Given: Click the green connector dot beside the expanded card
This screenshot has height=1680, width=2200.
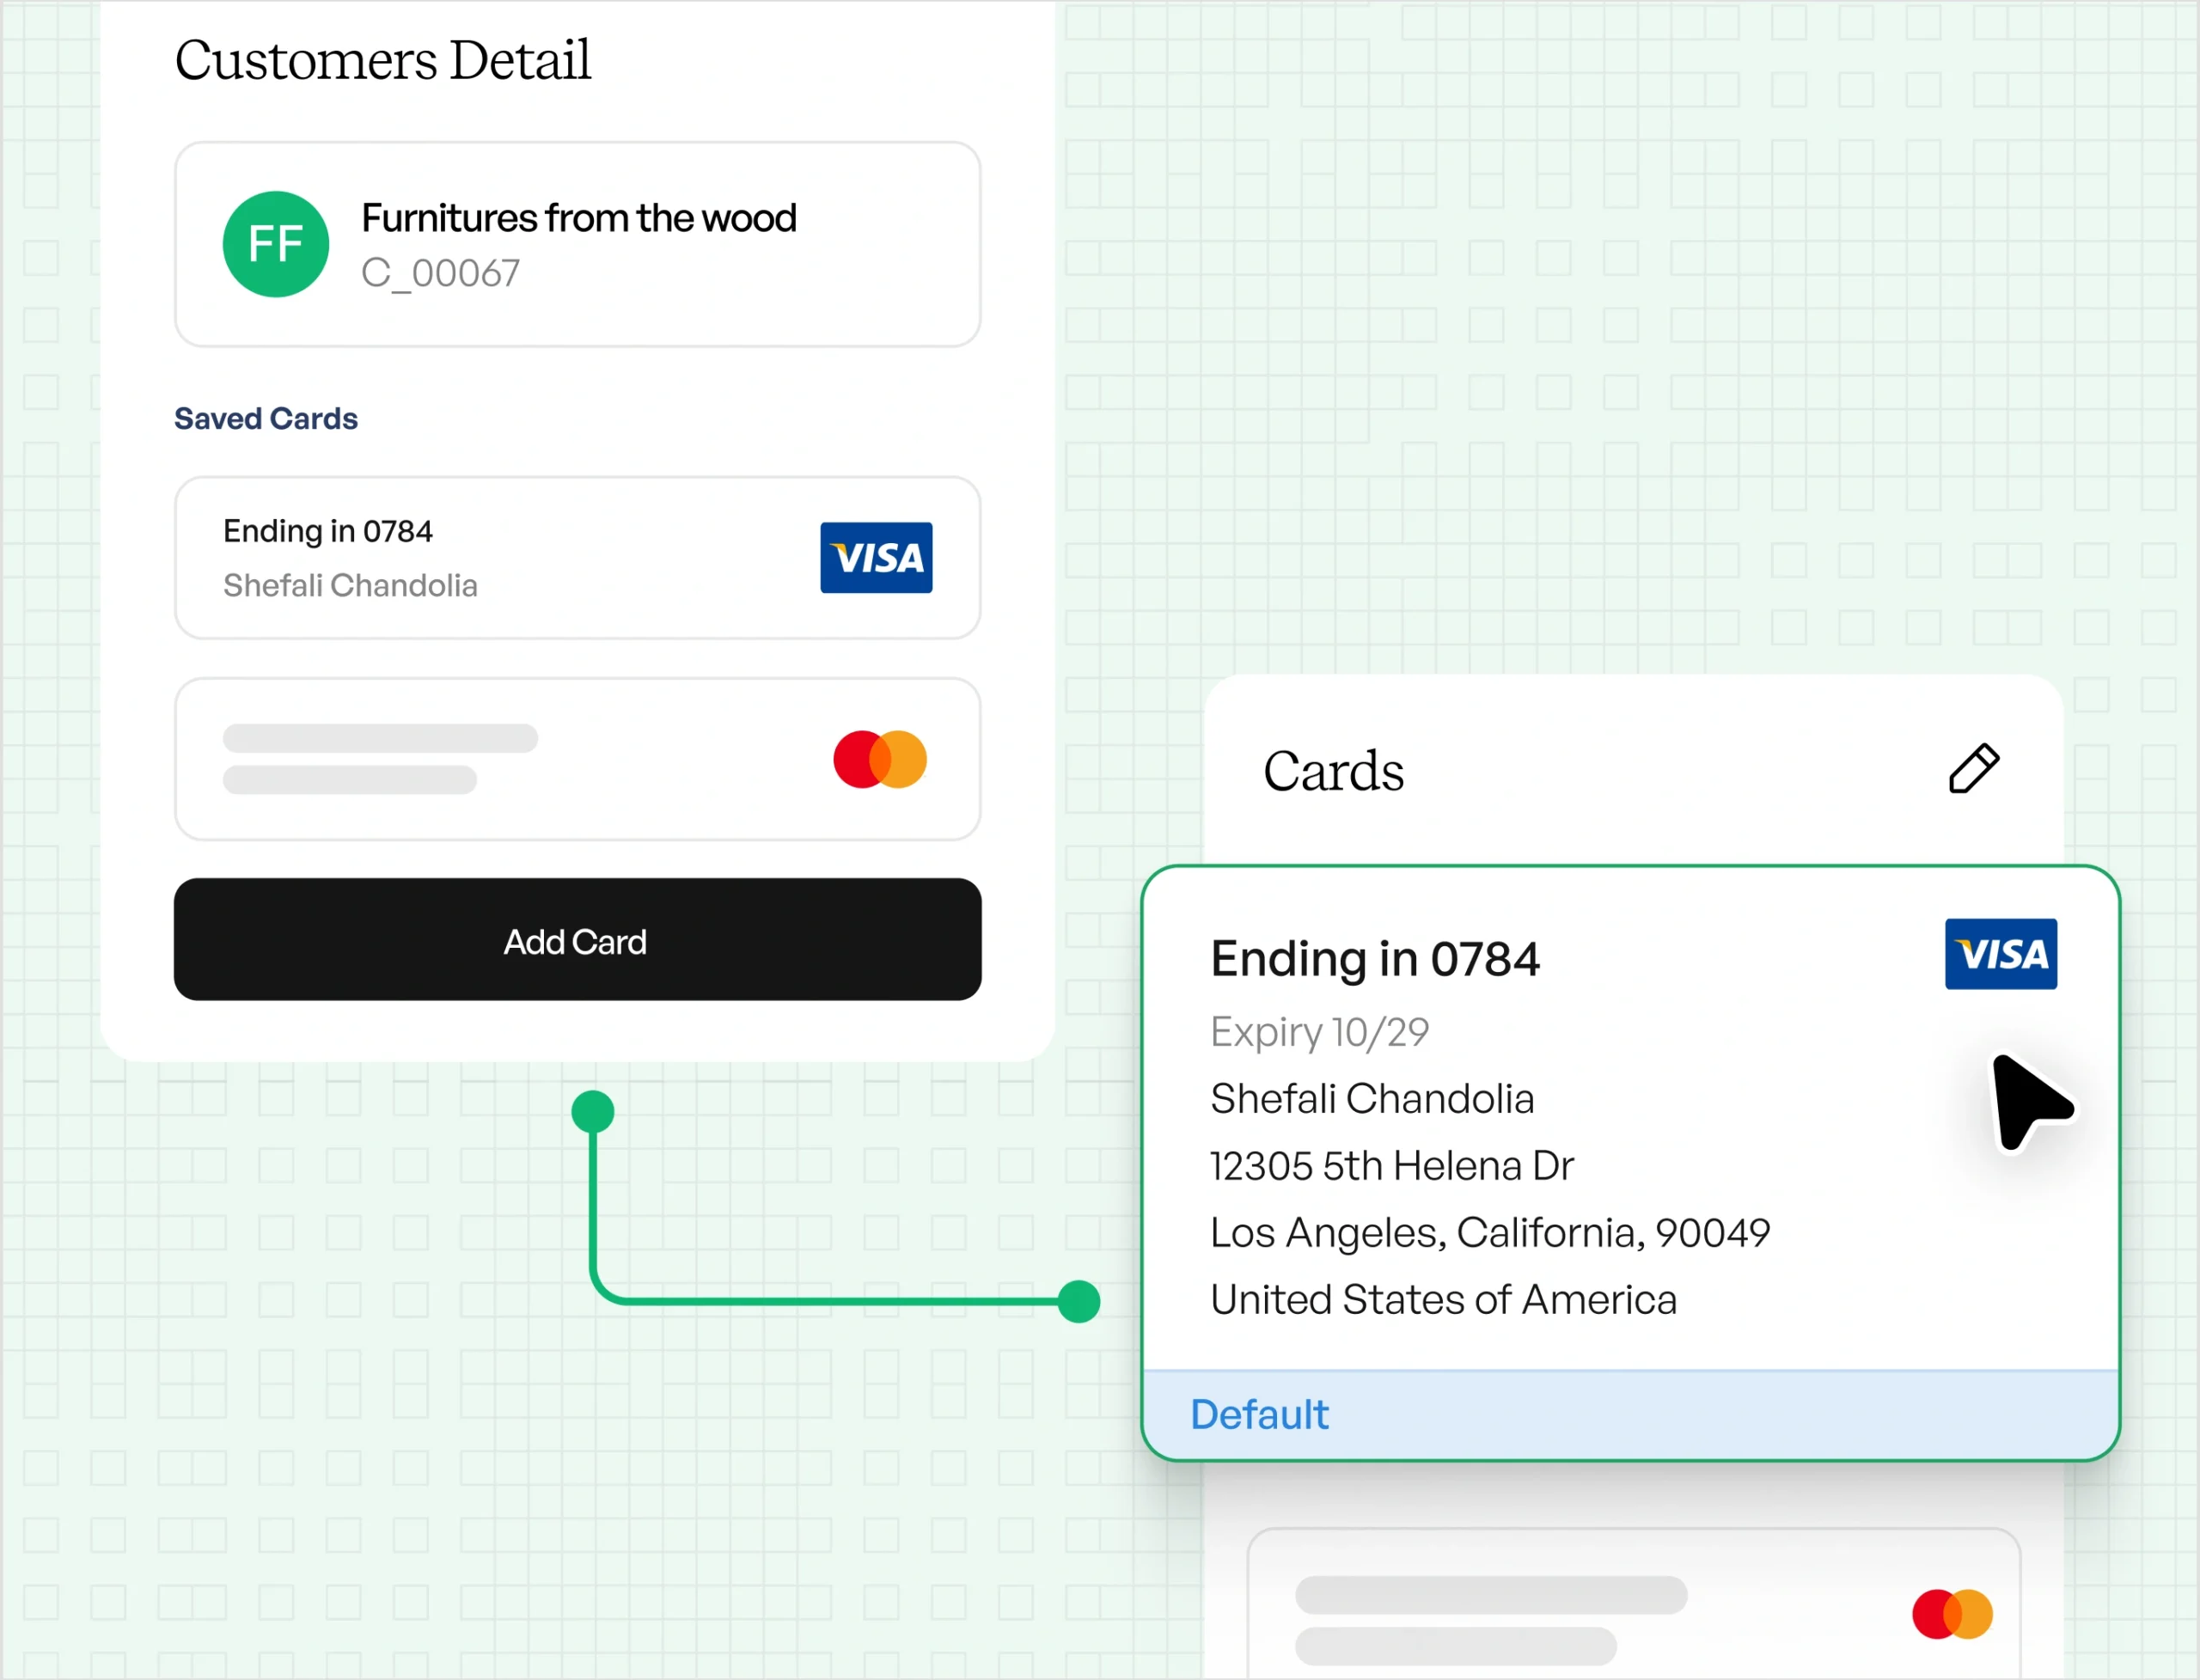Looking at the screenshot, I should pyautogui.click(x=1079, y=1301).
